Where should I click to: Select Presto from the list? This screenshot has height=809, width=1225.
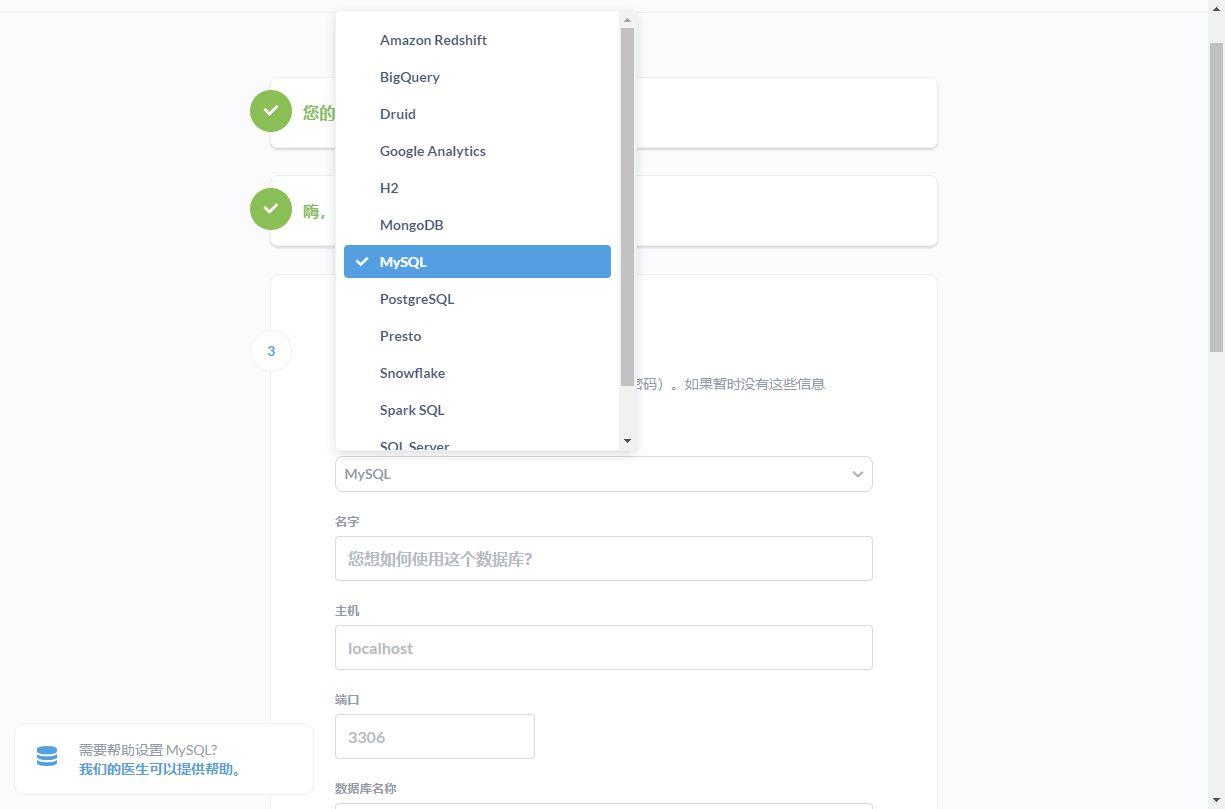point(477,336)
